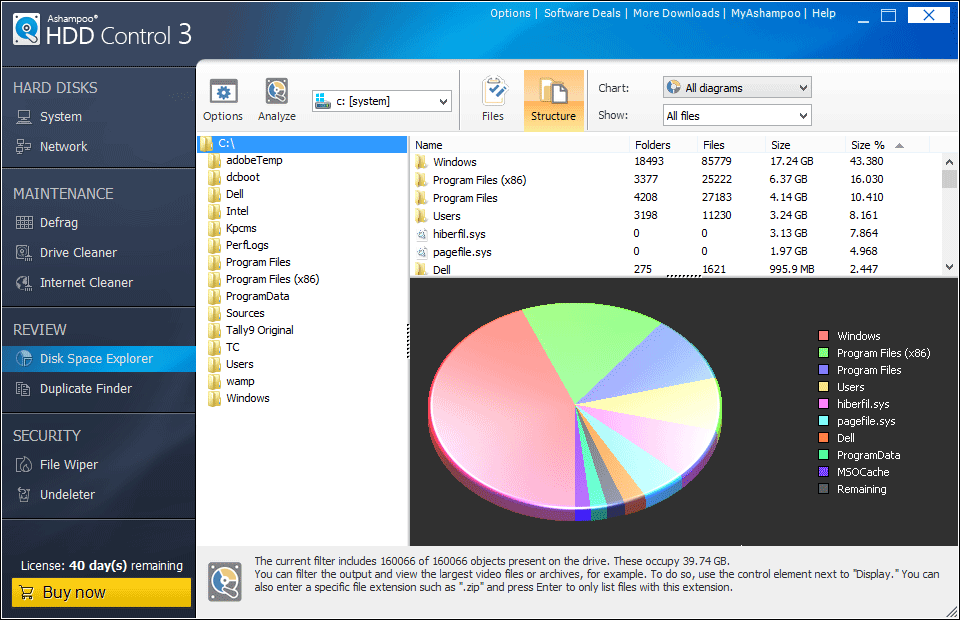Open the Network disks icon

coord(24,146)
